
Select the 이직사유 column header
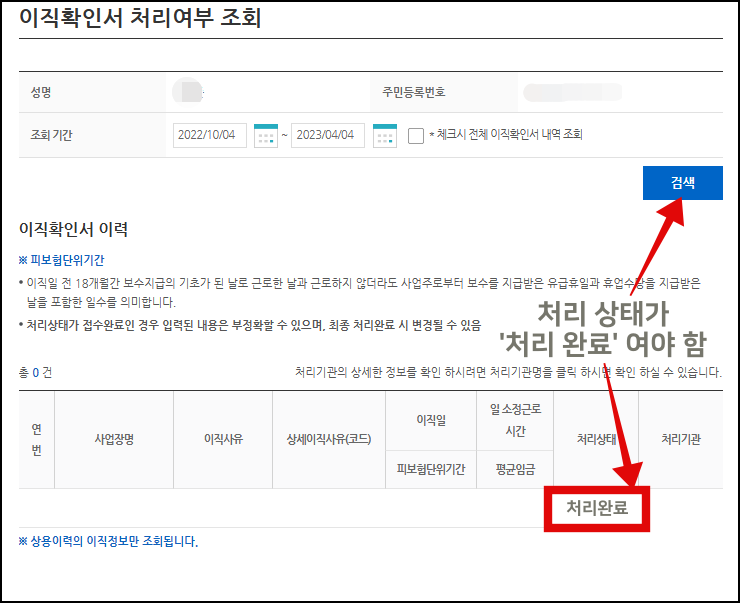point(223,439)
